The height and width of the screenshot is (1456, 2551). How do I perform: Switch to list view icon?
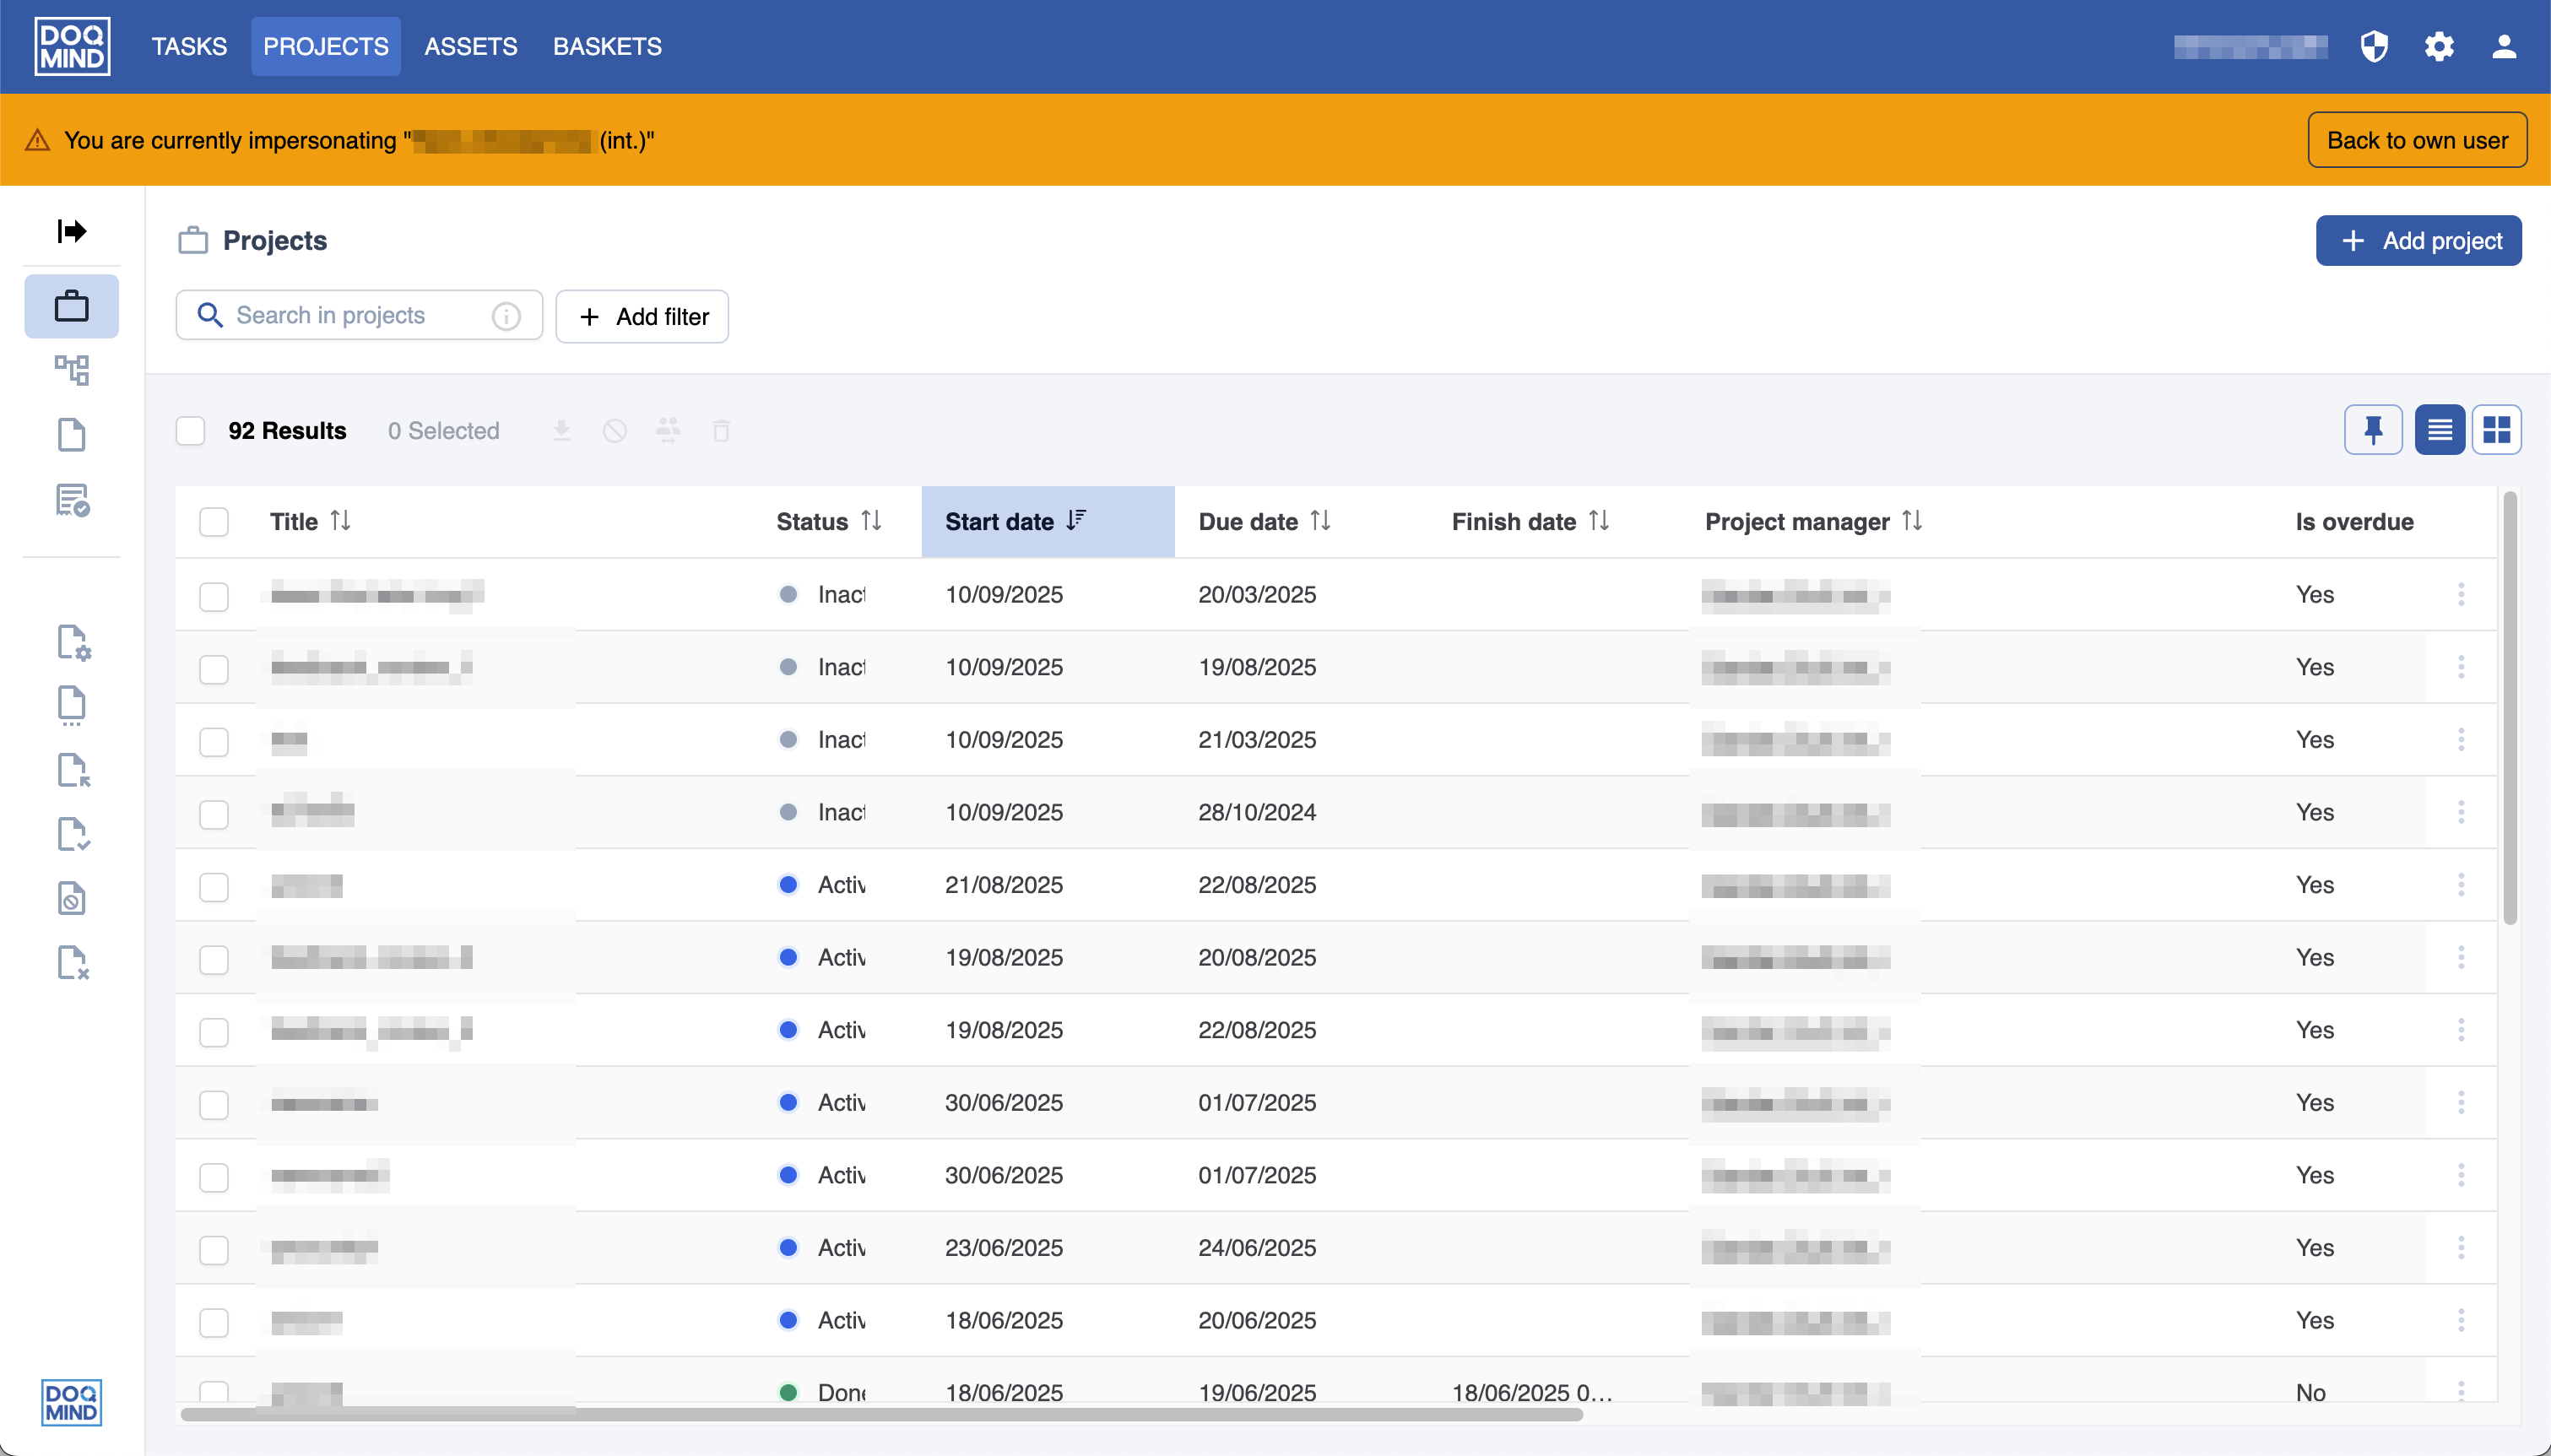[2439, 430]
